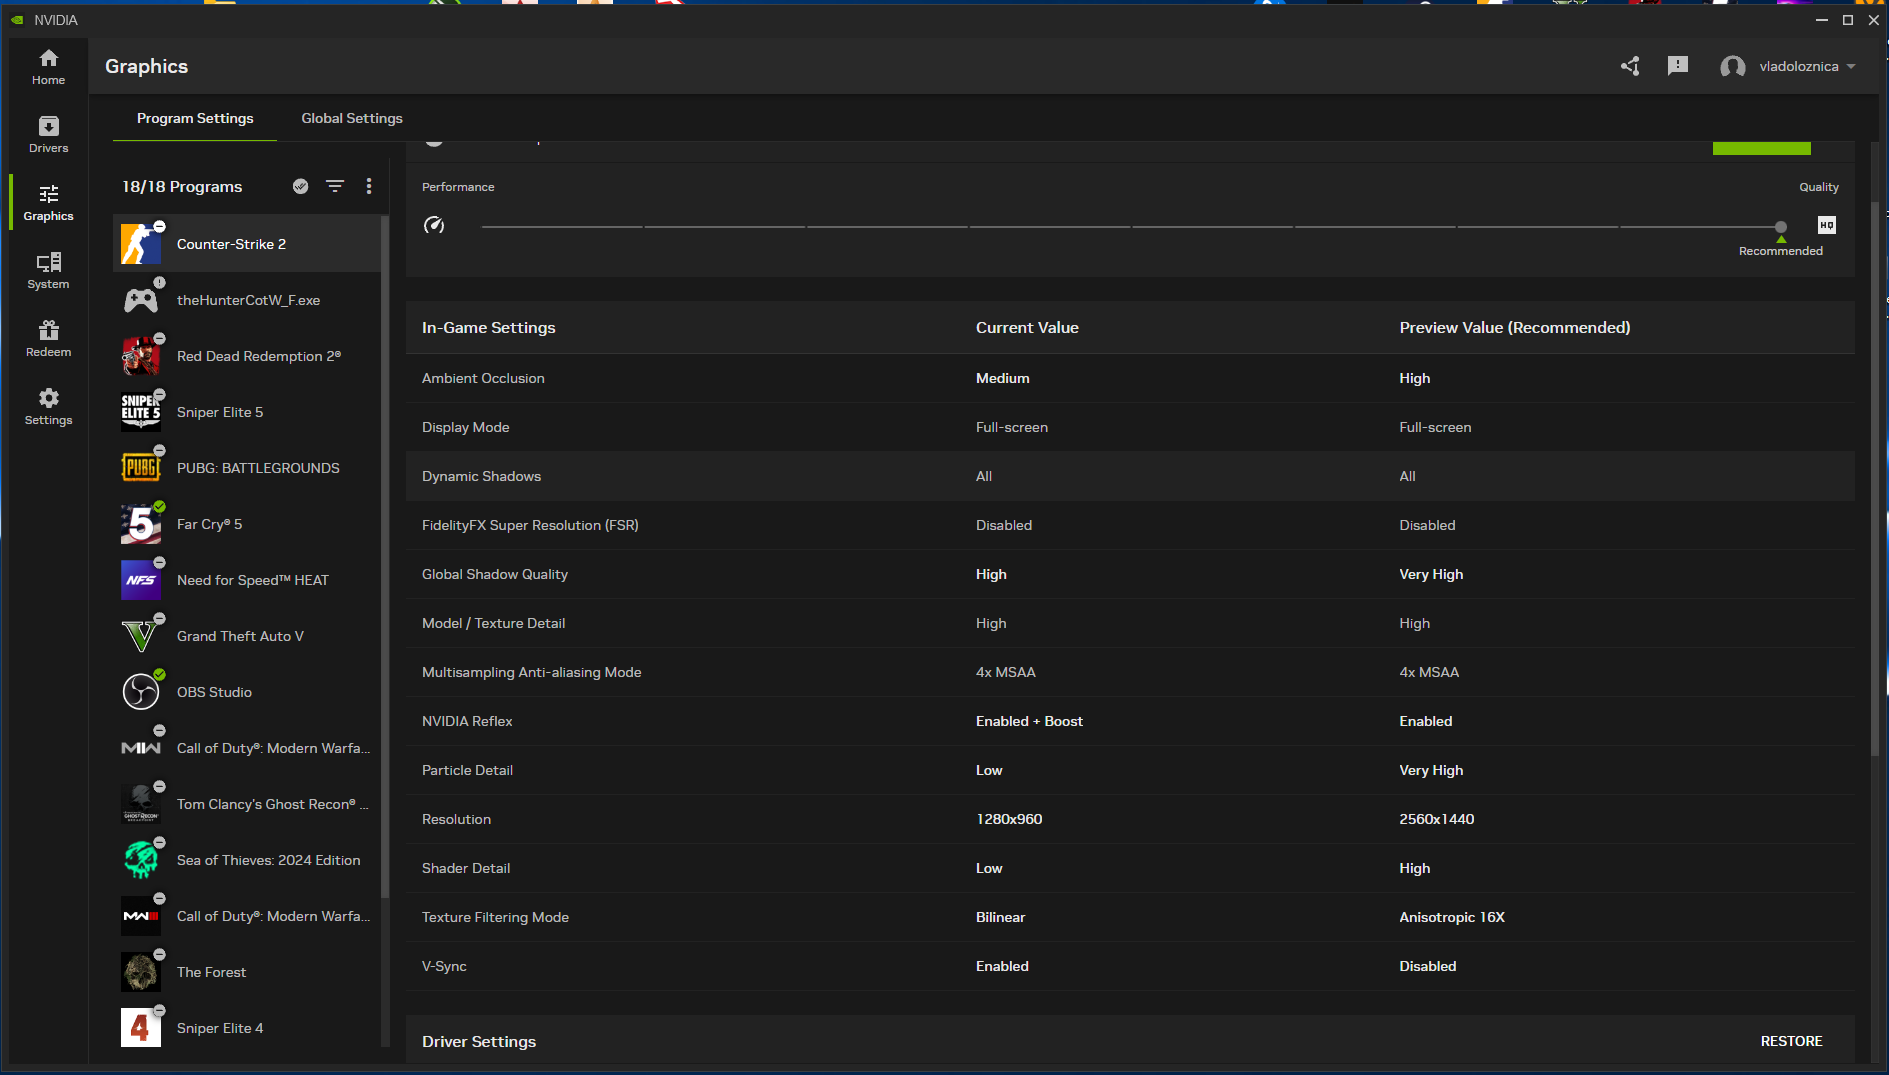Screen dimensions: 1889x1075
Task: Select theHunterCotW_F.exe program
Action: tap(247, 300)
